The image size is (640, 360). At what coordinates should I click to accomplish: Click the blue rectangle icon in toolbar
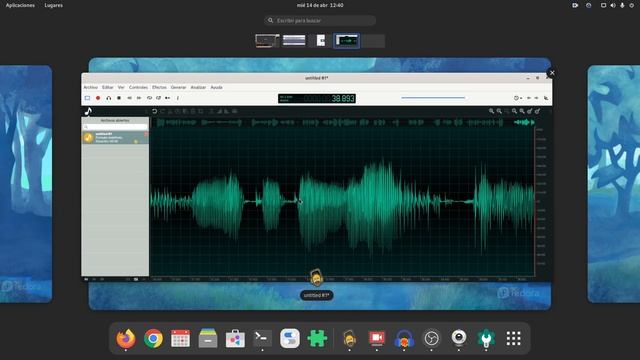87,98
